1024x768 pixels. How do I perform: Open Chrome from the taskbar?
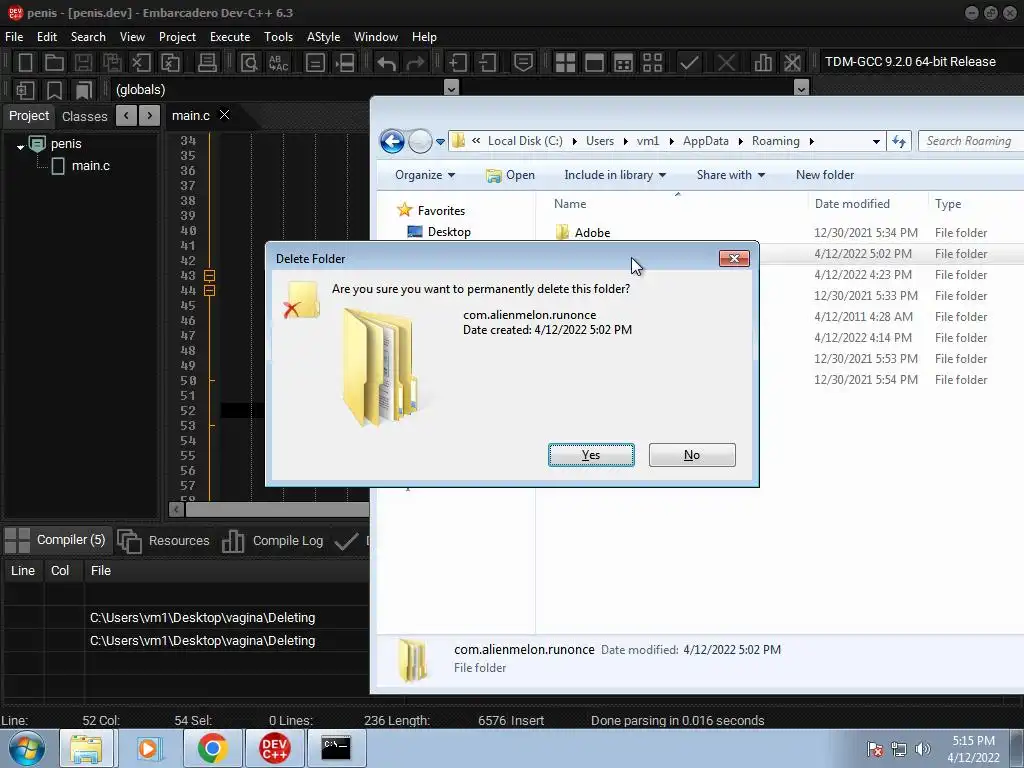(212, 748)
